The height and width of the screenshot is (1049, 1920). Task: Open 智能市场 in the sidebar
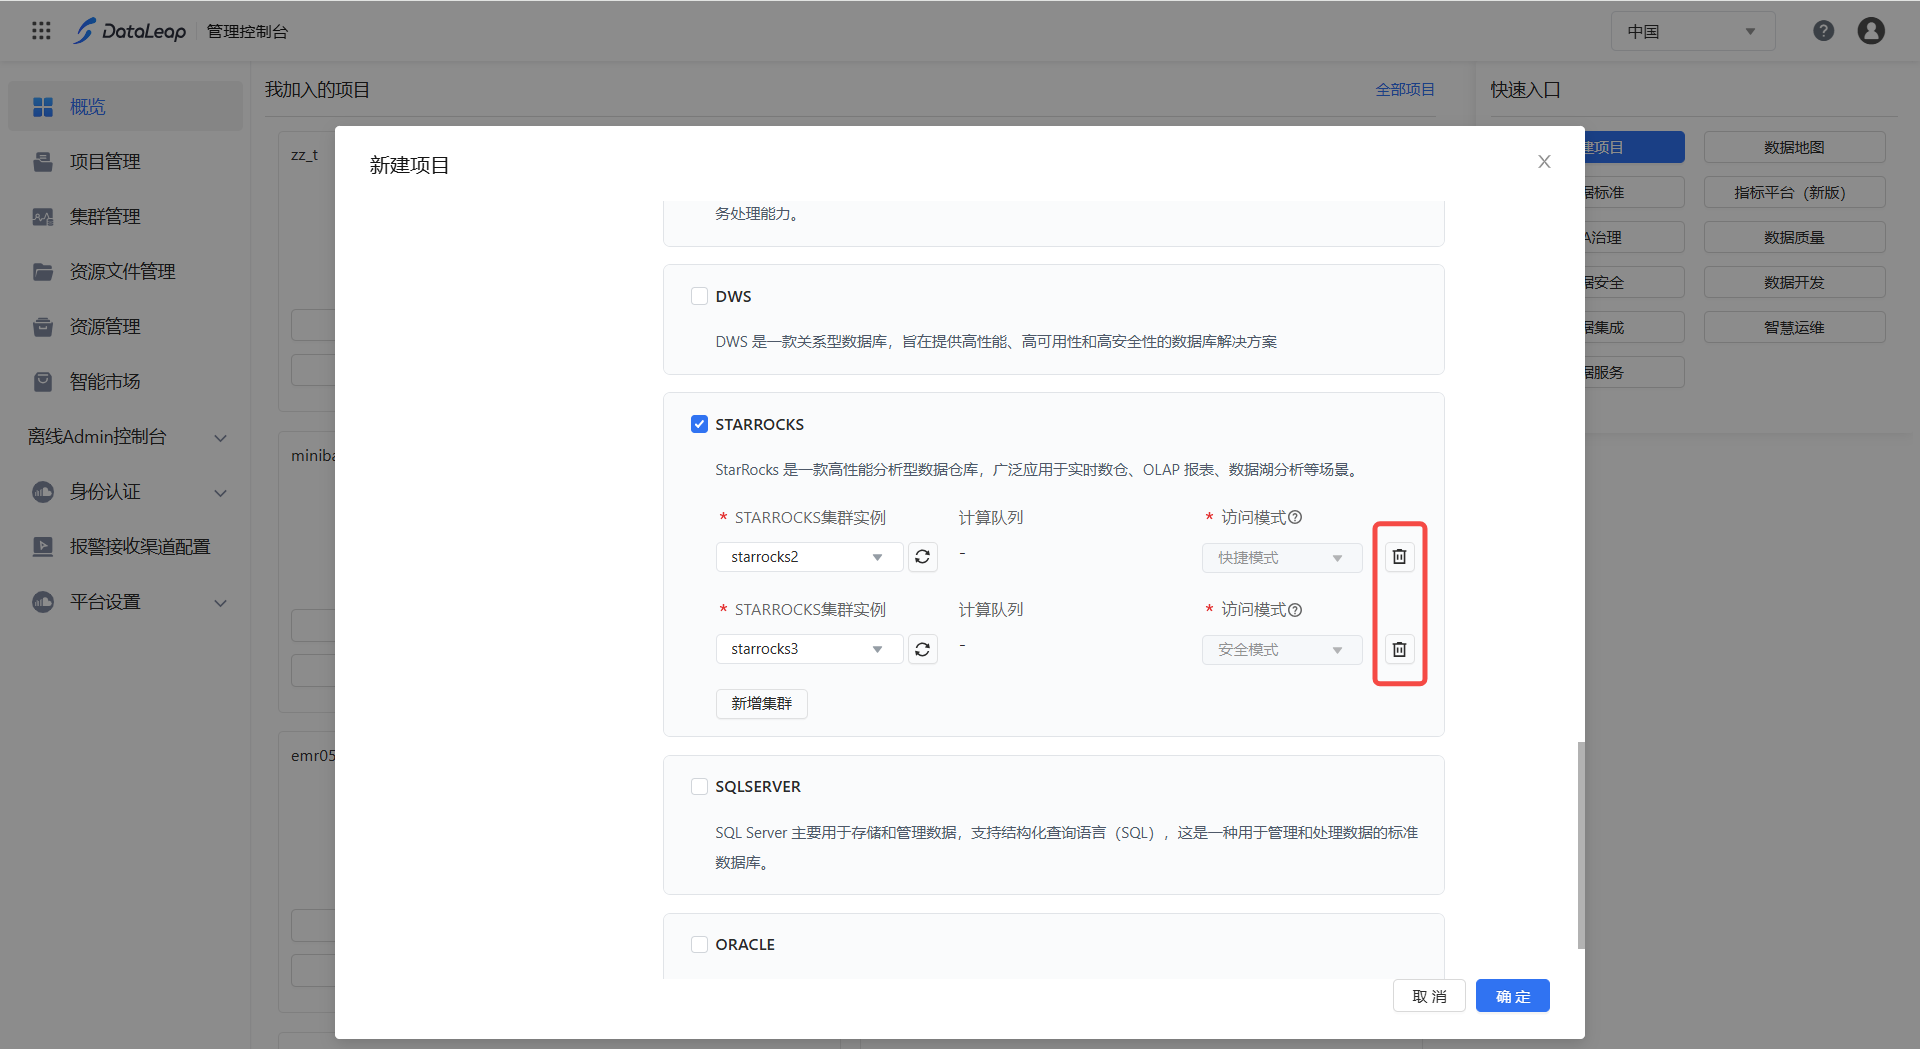tap(125, 382)
